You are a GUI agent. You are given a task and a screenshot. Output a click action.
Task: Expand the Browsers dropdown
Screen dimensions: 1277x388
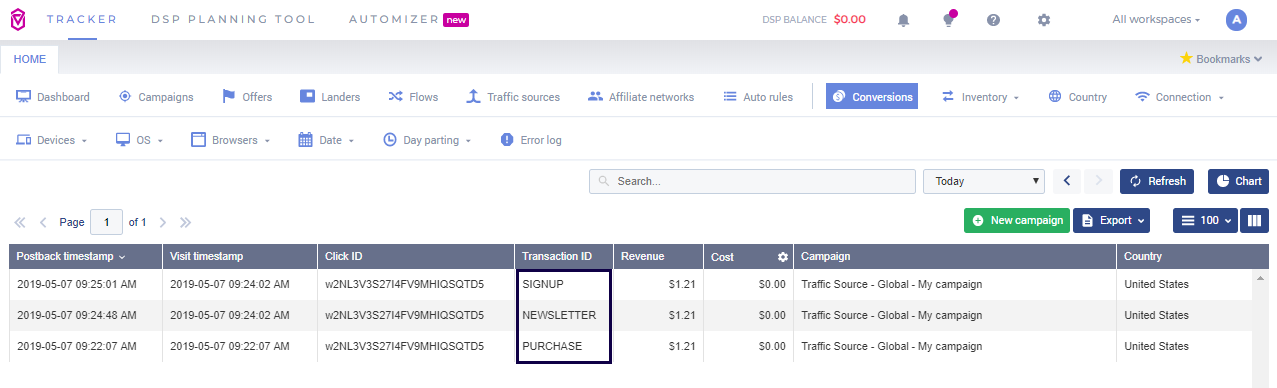click(231, 140)
